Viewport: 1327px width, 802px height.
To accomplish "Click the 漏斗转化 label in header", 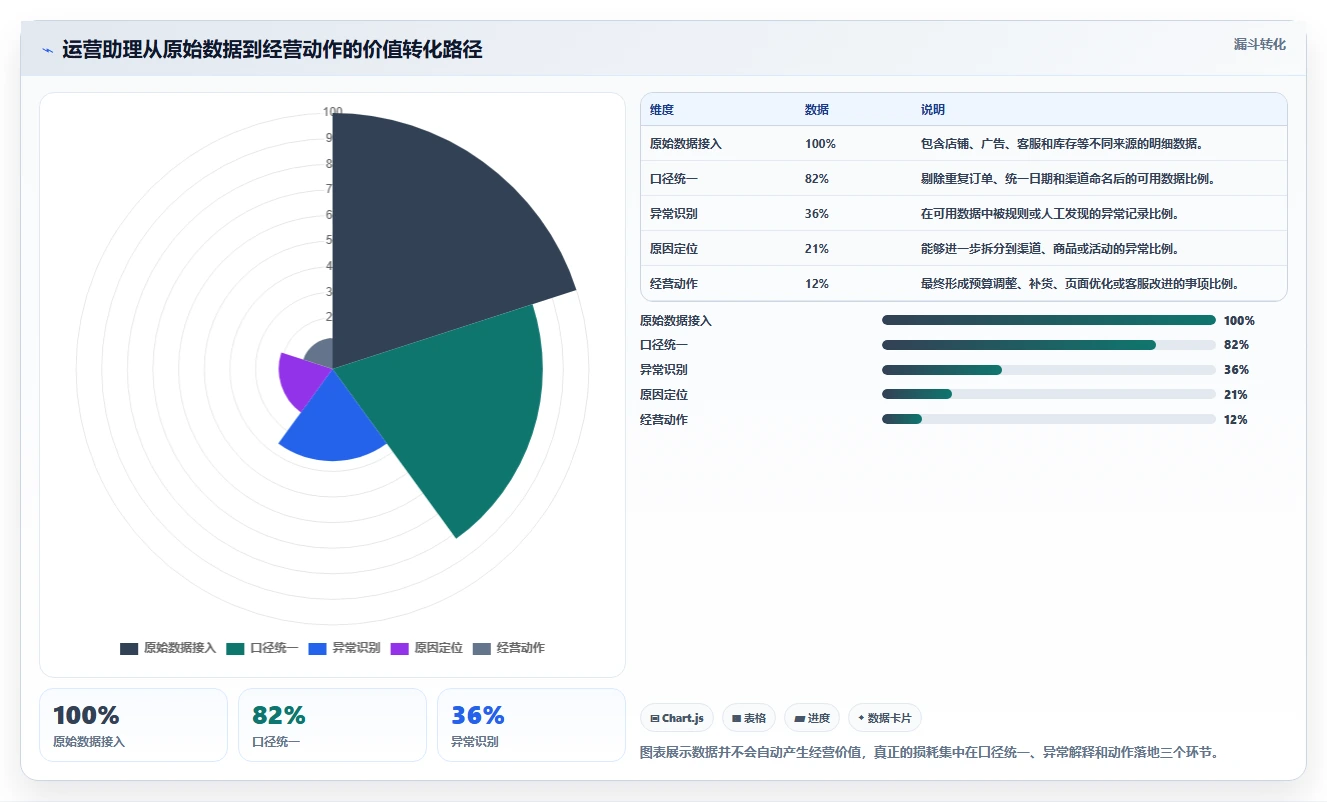I will tap(1259, 44).
